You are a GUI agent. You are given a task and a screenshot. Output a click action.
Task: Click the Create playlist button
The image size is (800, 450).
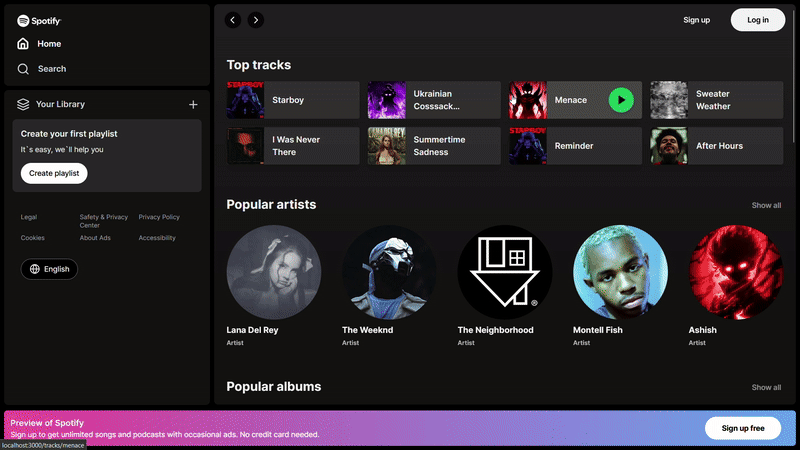coord(54,173)
